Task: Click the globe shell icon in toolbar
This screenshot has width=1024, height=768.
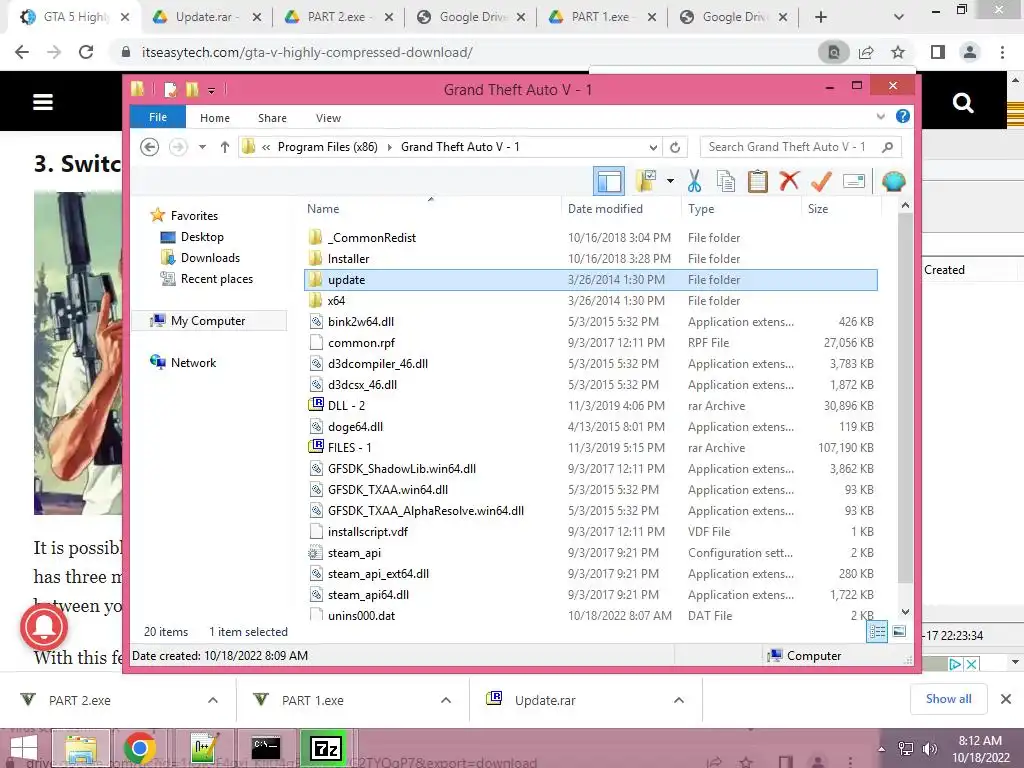Action: (x=893, y=181)
